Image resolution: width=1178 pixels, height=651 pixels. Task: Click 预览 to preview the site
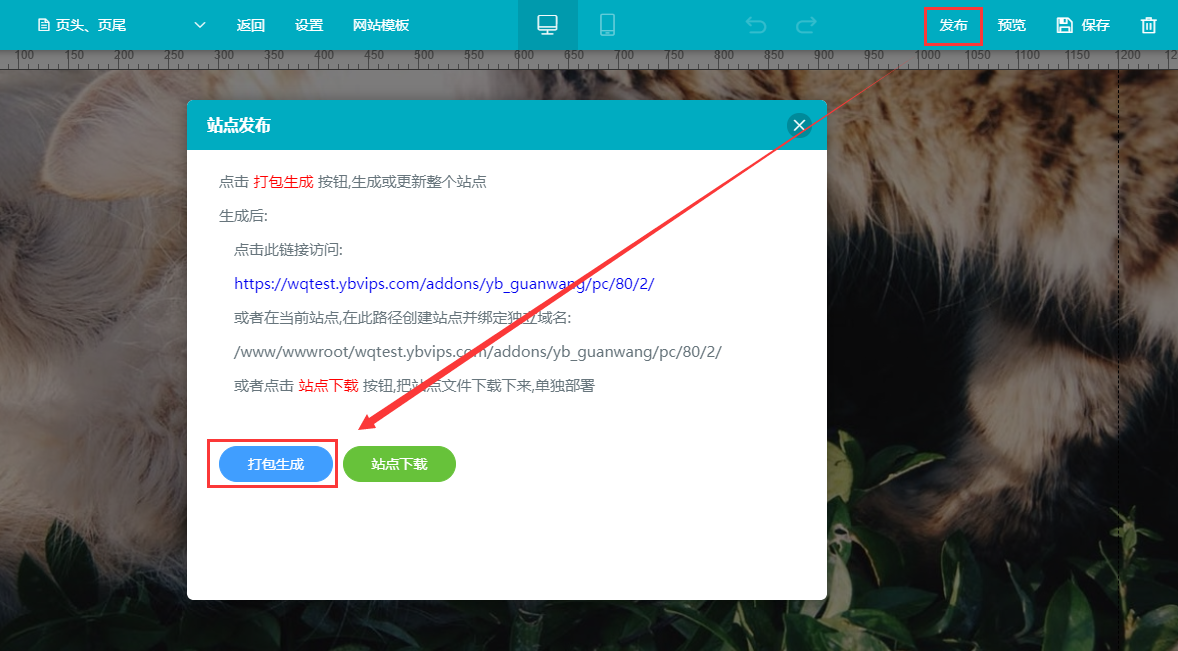tap(1011, 25)
